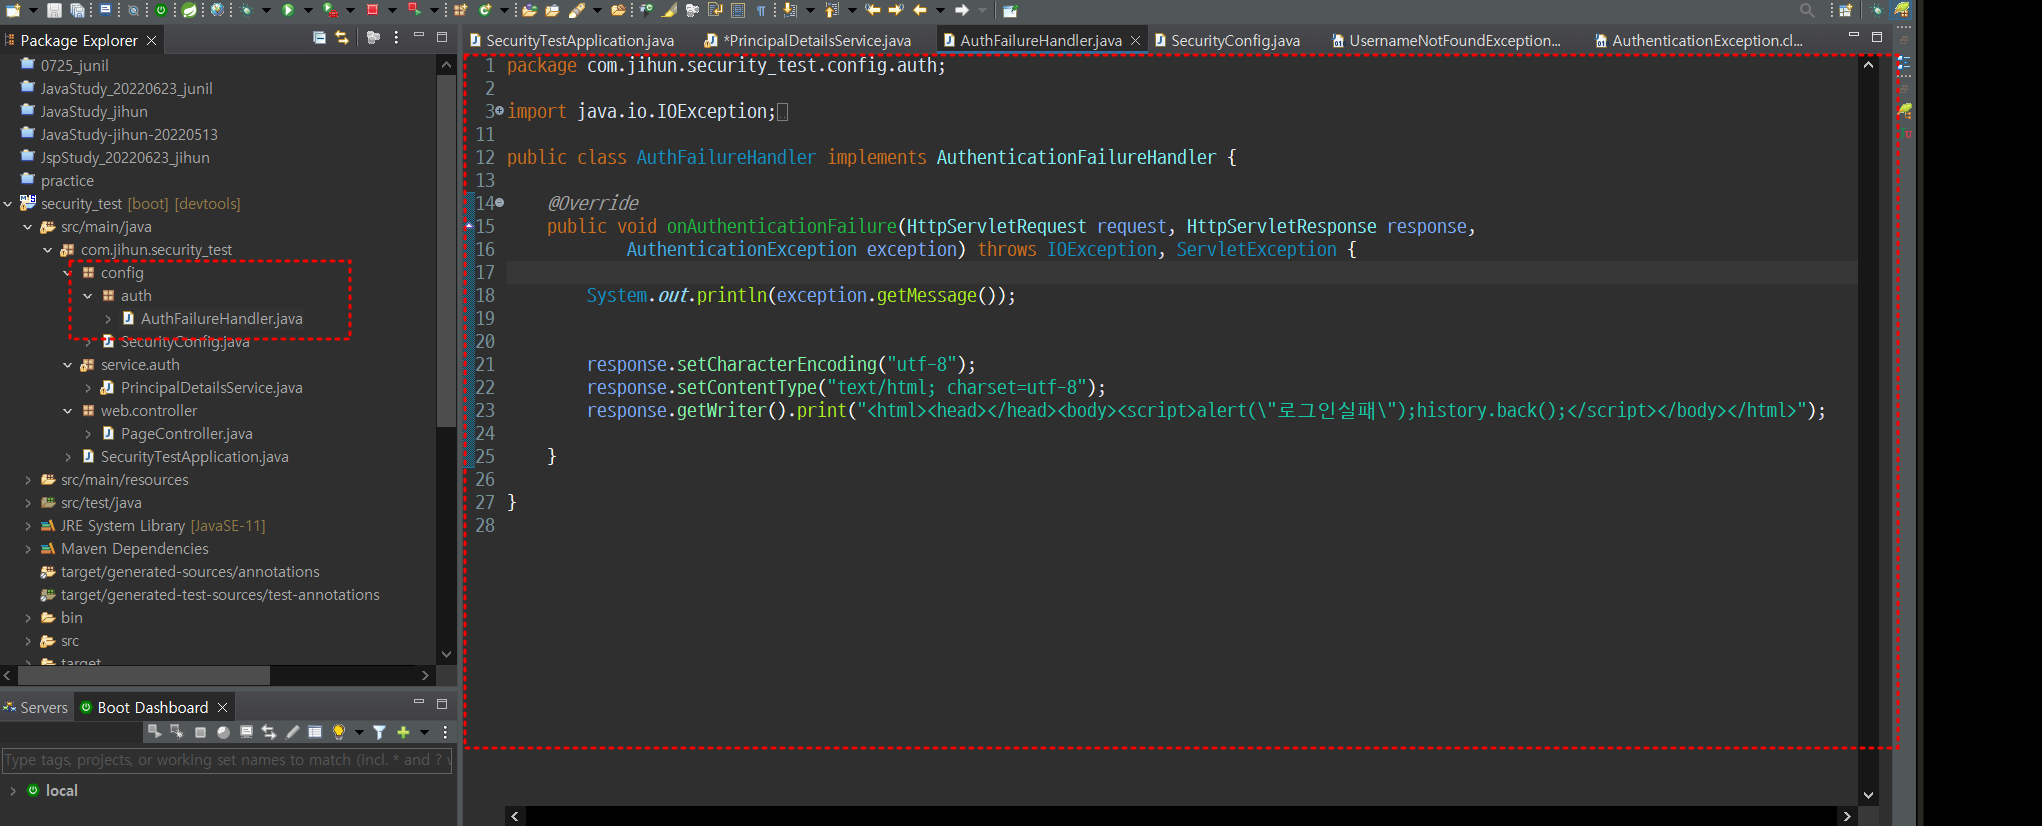Open the green Boot Dashboard power icon in toolbar
2042x826 pixels.
161,10
